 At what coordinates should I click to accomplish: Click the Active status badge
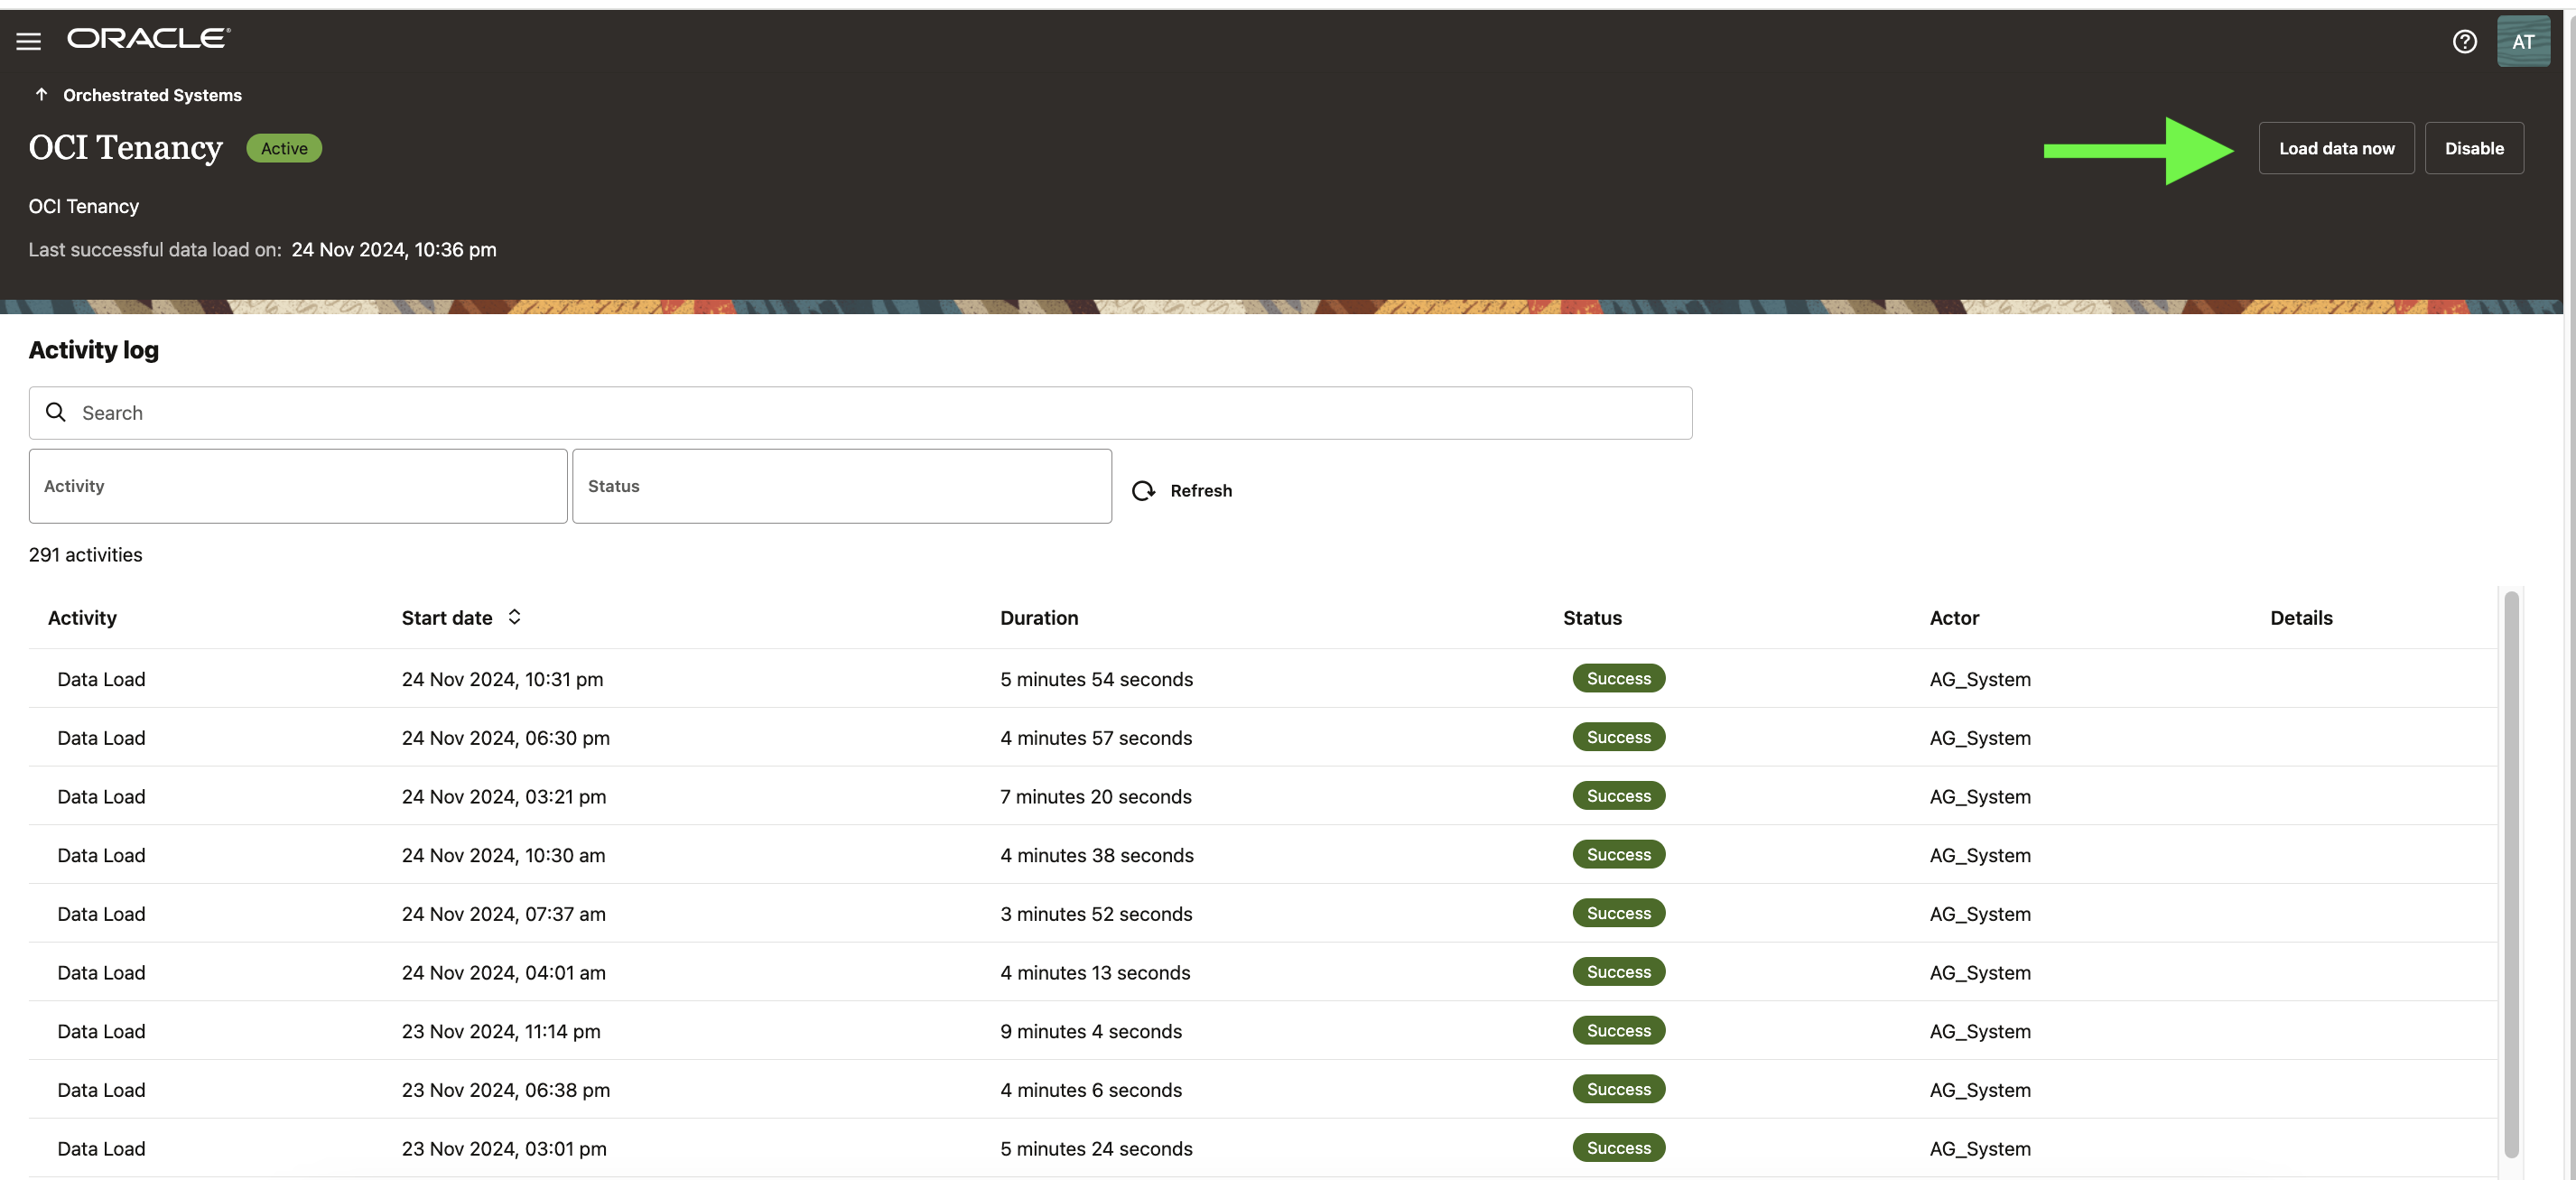click(284, 148)
